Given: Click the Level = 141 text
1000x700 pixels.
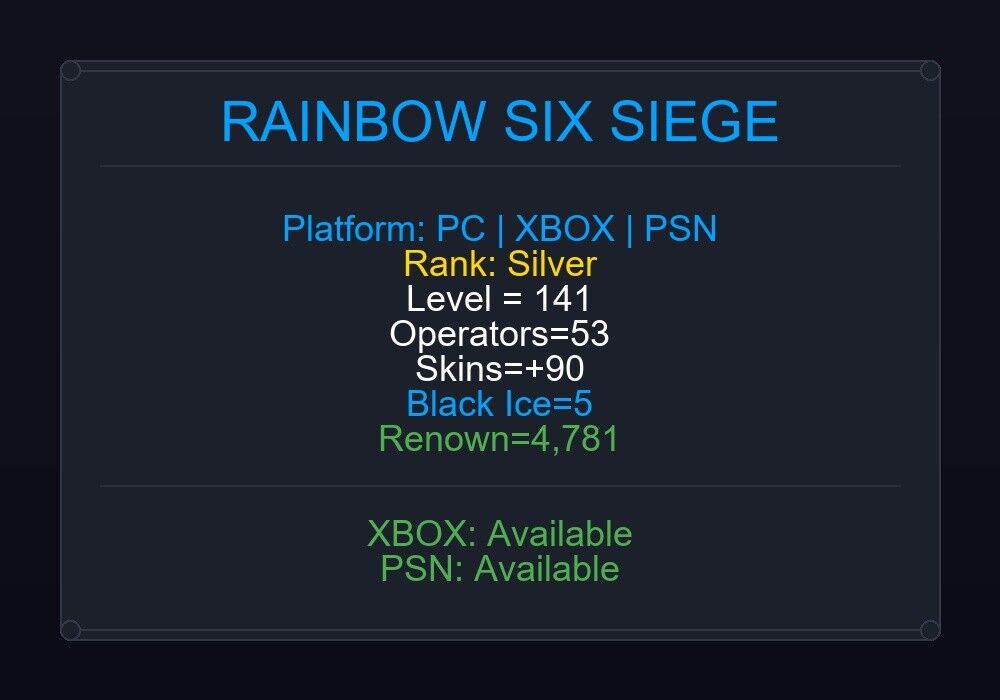Looking at the screenshot, I should (499, 298).
